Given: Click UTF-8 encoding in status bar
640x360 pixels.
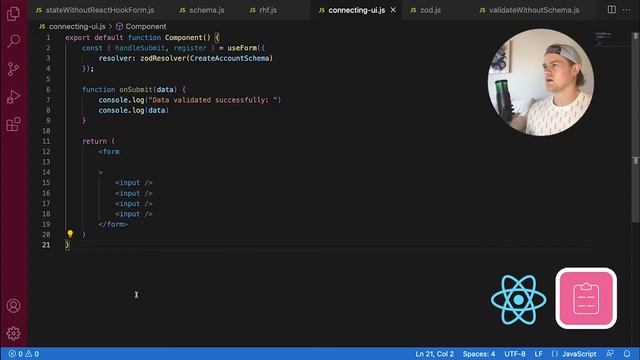Looking at the screenshot, I should [x=515, y=354].
